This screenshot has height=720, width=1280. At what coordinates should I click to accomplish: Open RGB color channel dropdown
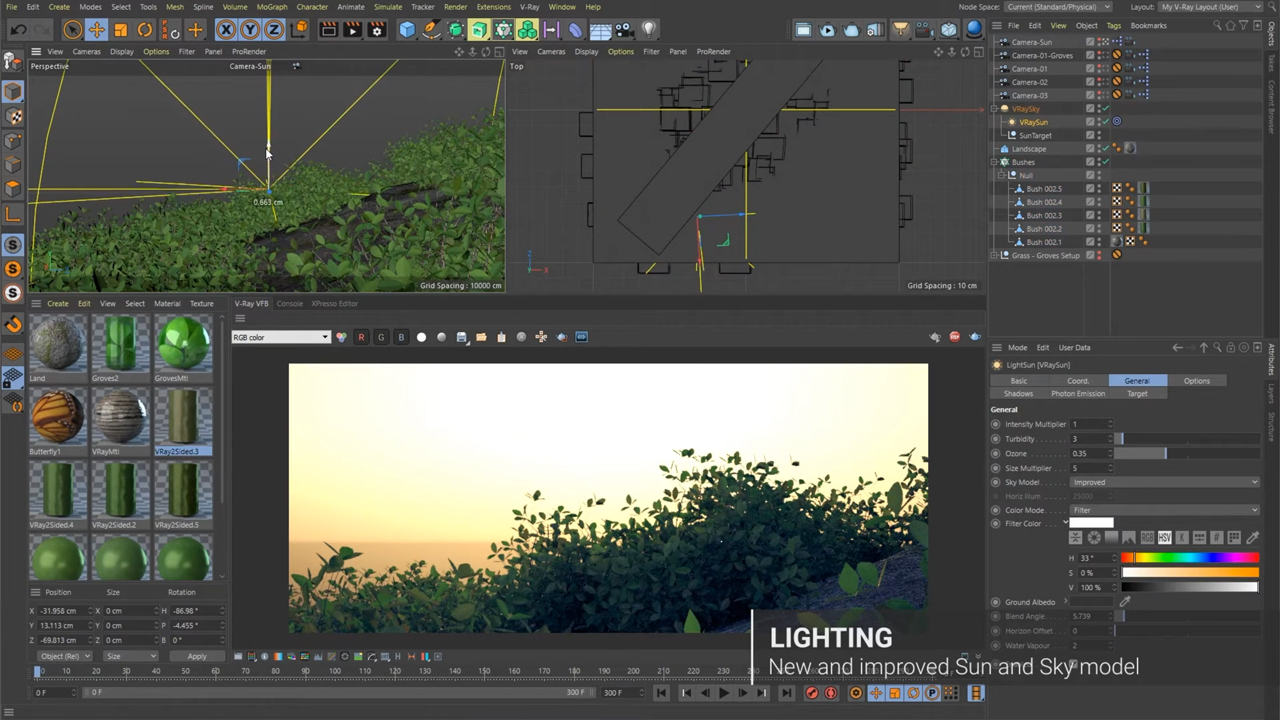[280, 337]
